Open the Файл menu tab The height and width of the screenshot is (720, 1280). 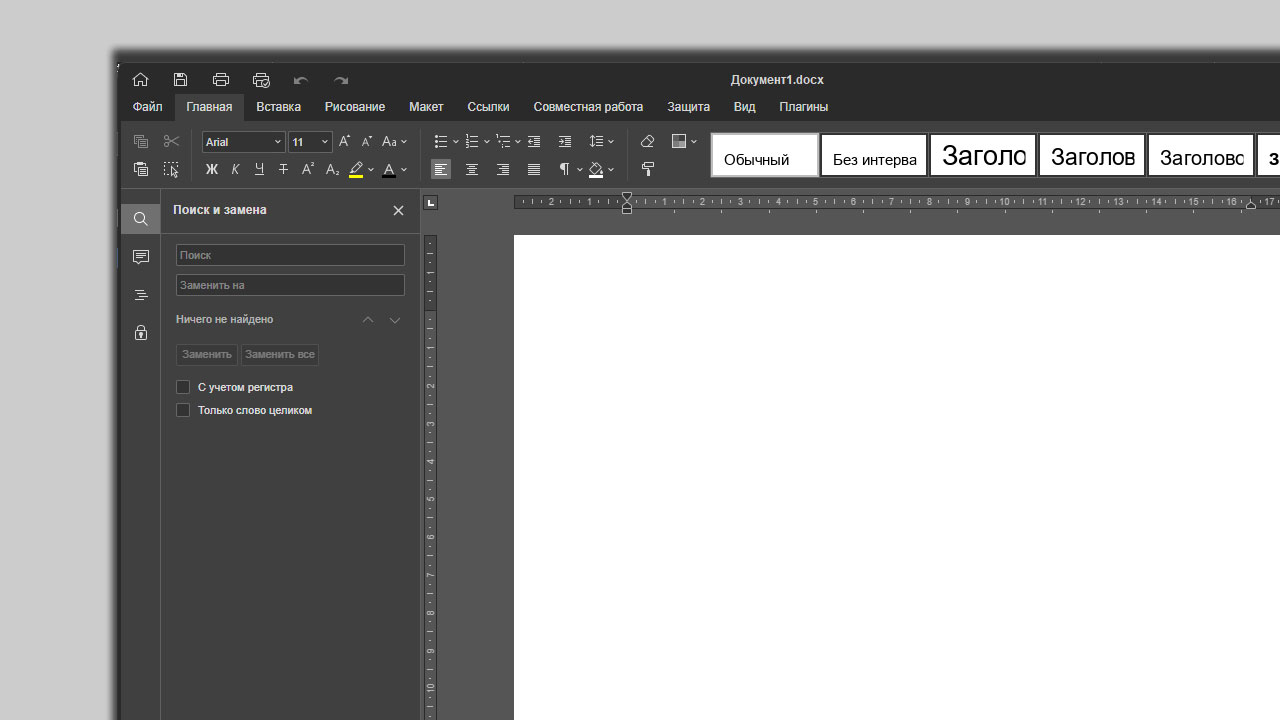(147, 107)
